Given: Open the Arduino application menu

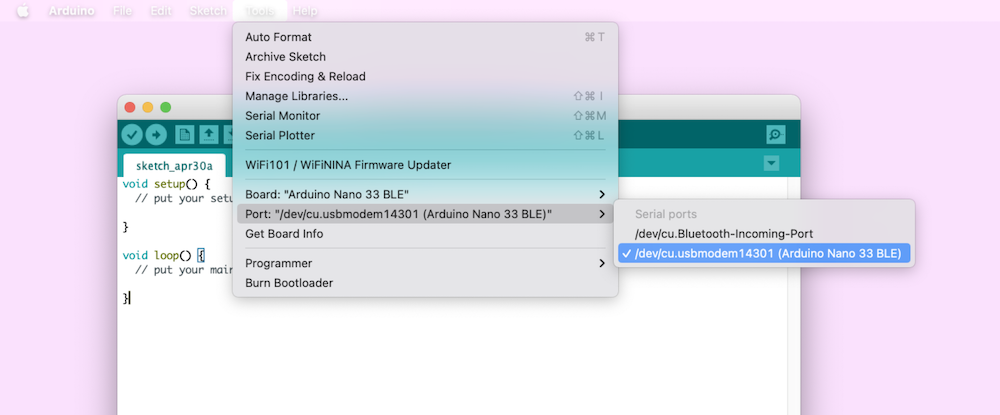Looking at the screenshot, I should [x=71, y=11].
